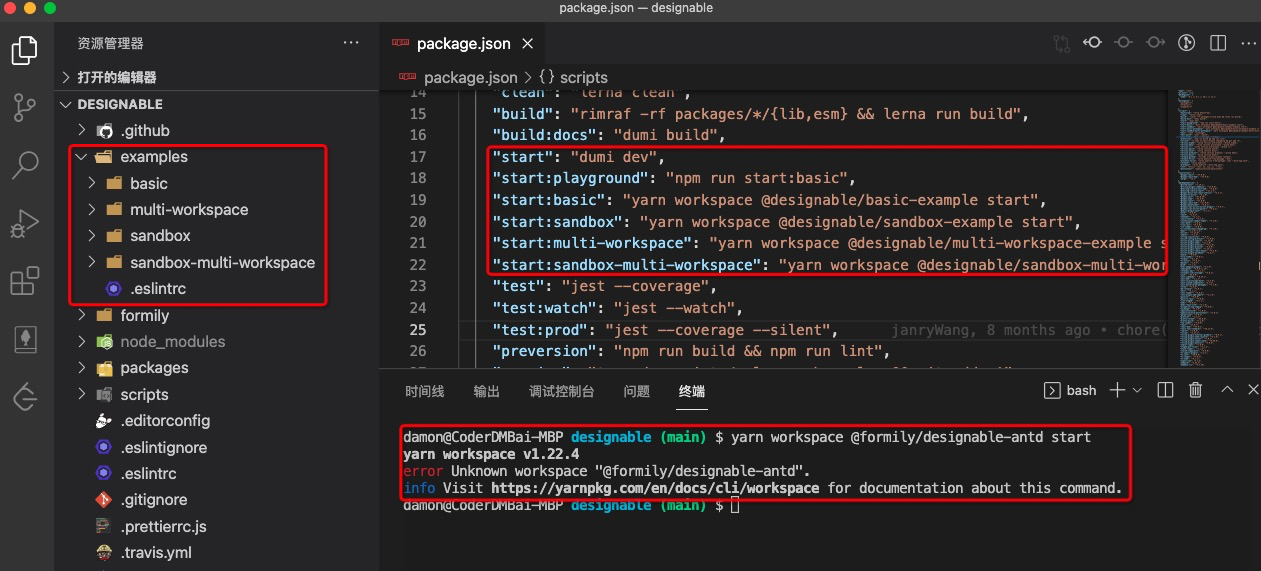Click line number 25 in the gutter
The width and height of the screenshot is (1261, 571).
[x=417, y=330]
